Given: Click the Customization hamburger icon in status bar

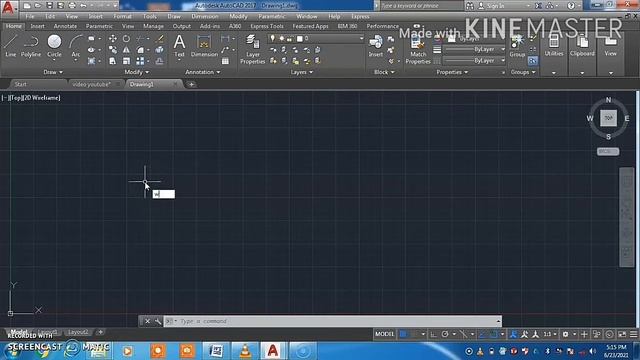Looking at the screenshot, I should click(x=633, y=334).
